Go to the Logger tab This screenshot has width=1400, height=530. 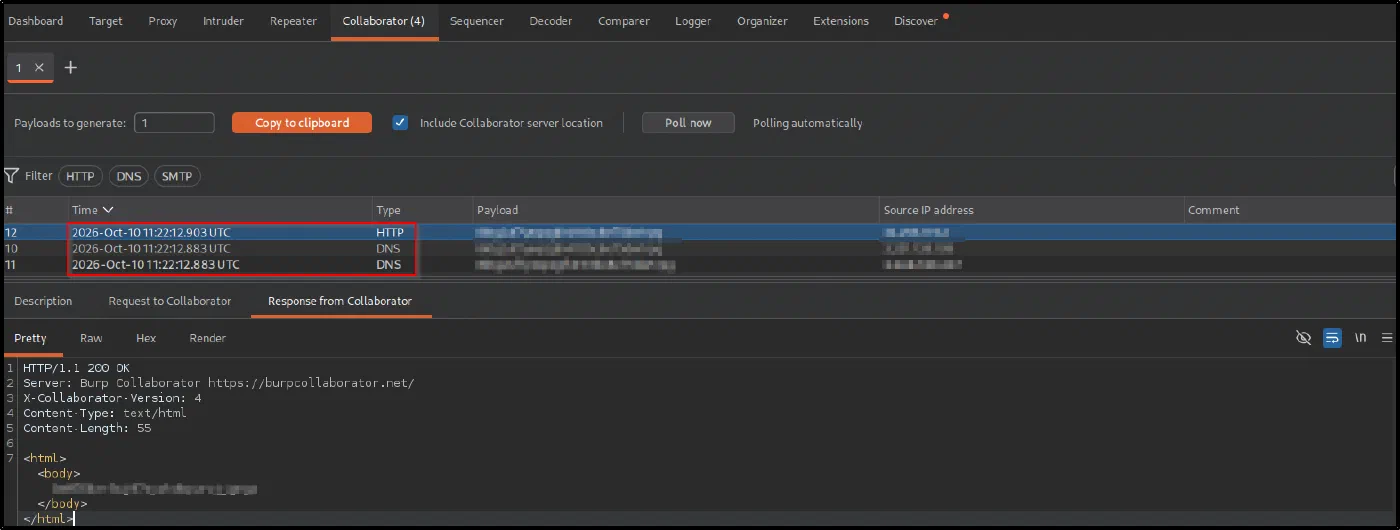pos(693,21)
